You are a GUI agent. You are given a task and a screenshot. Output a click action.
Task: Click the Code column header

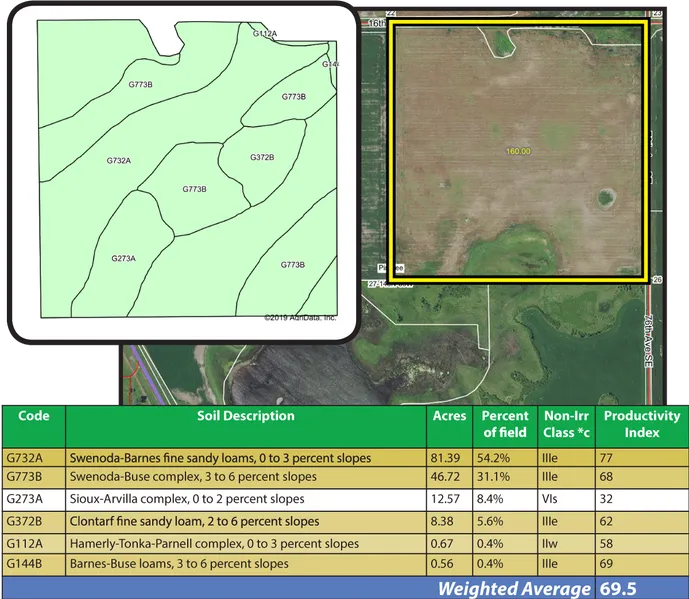(x=20, y=416)
